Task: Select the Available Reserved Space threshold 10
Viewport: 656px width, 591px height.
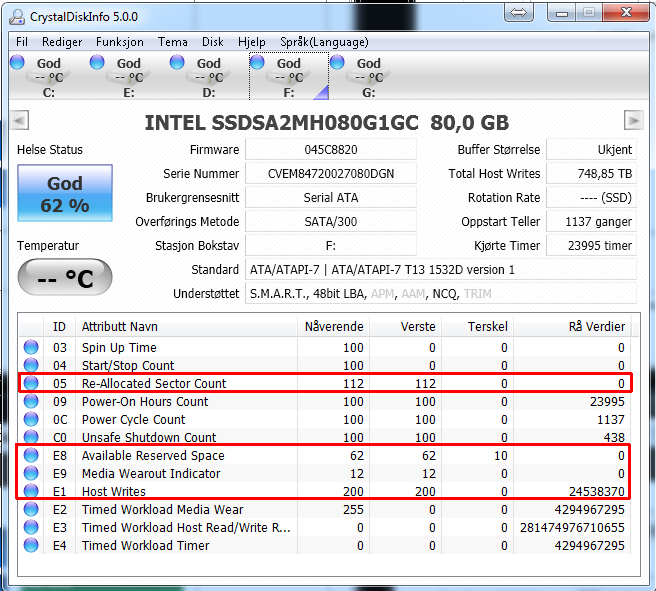Action: pyautogui.click(x=501, y=455)
